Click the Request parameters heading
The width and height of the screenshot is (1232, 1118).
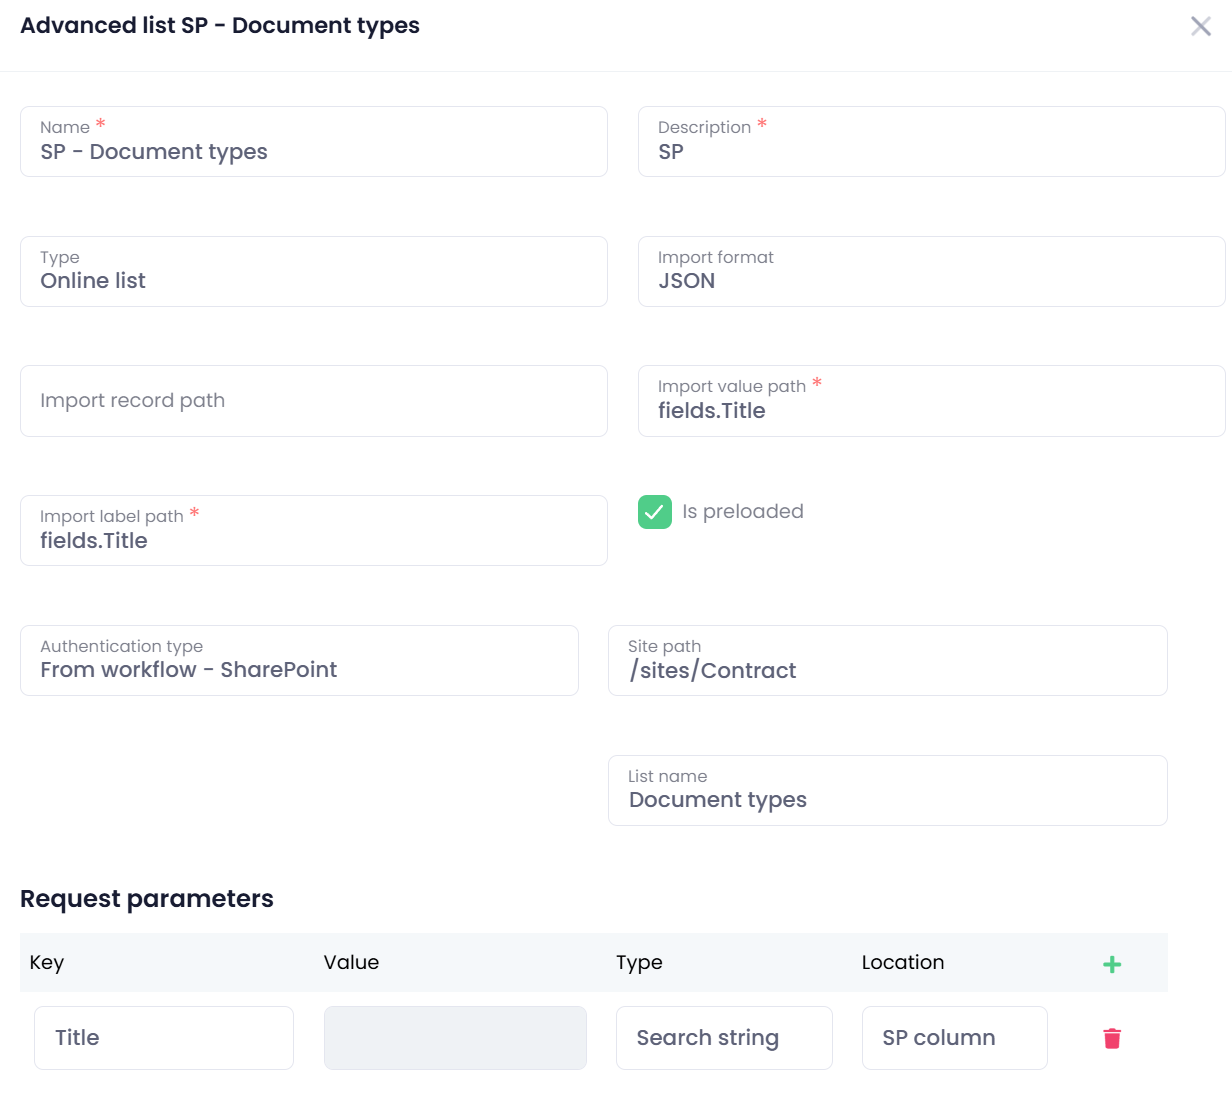(x=147, y=899)
